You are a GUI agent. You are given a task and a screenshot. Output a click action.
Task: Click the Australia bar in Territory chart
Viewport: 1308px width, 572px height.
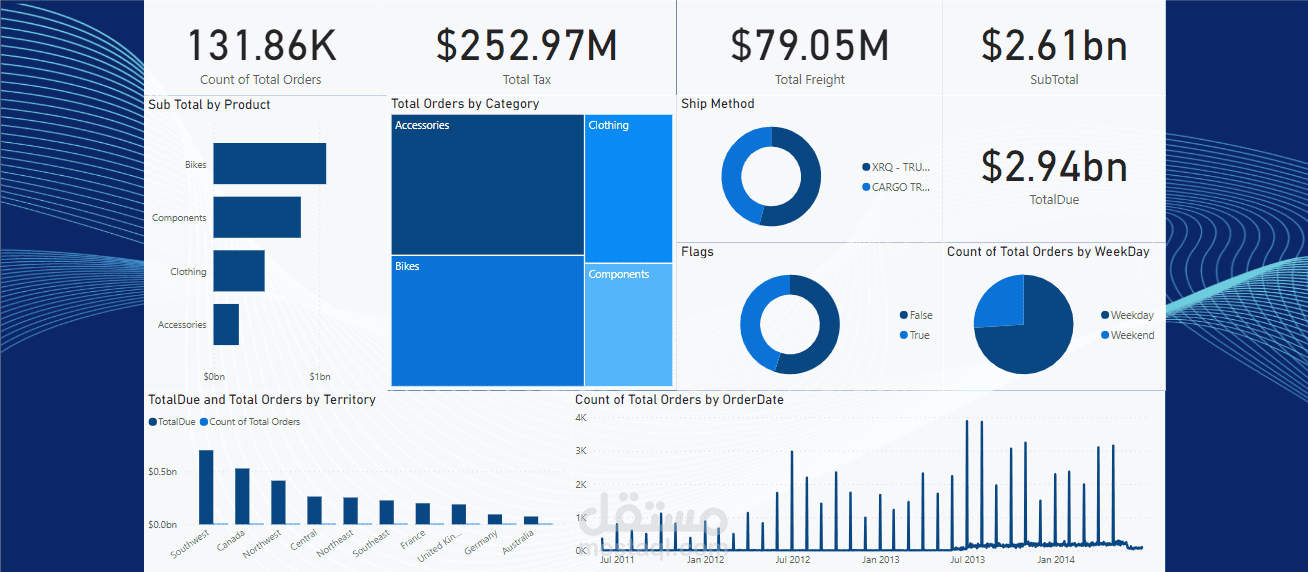pyautogui.click(x=530, y=520)
